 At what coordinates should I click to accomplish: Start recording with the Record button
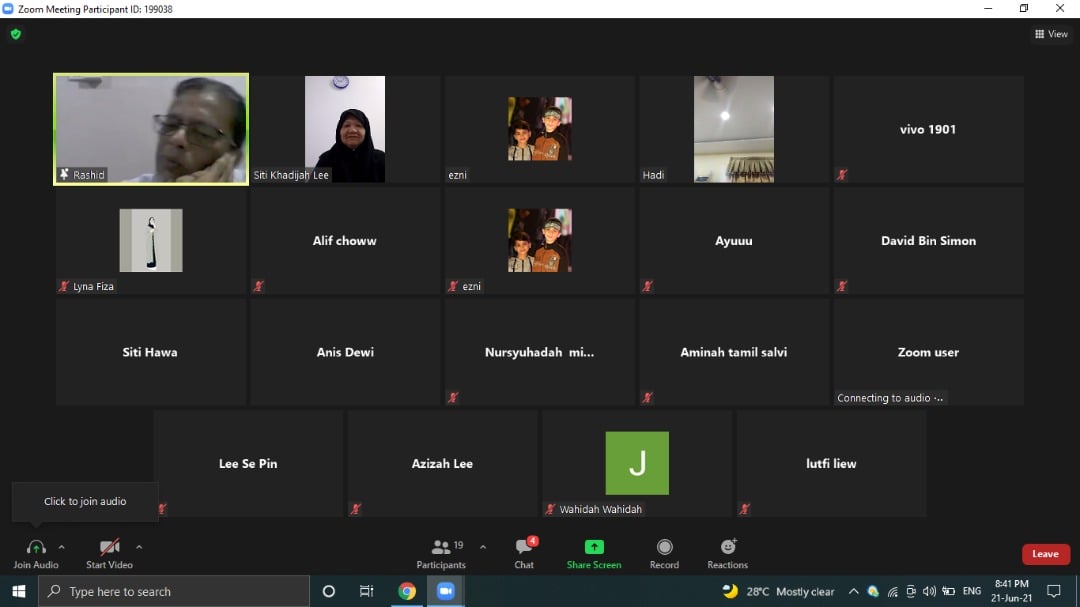(664, 553)
